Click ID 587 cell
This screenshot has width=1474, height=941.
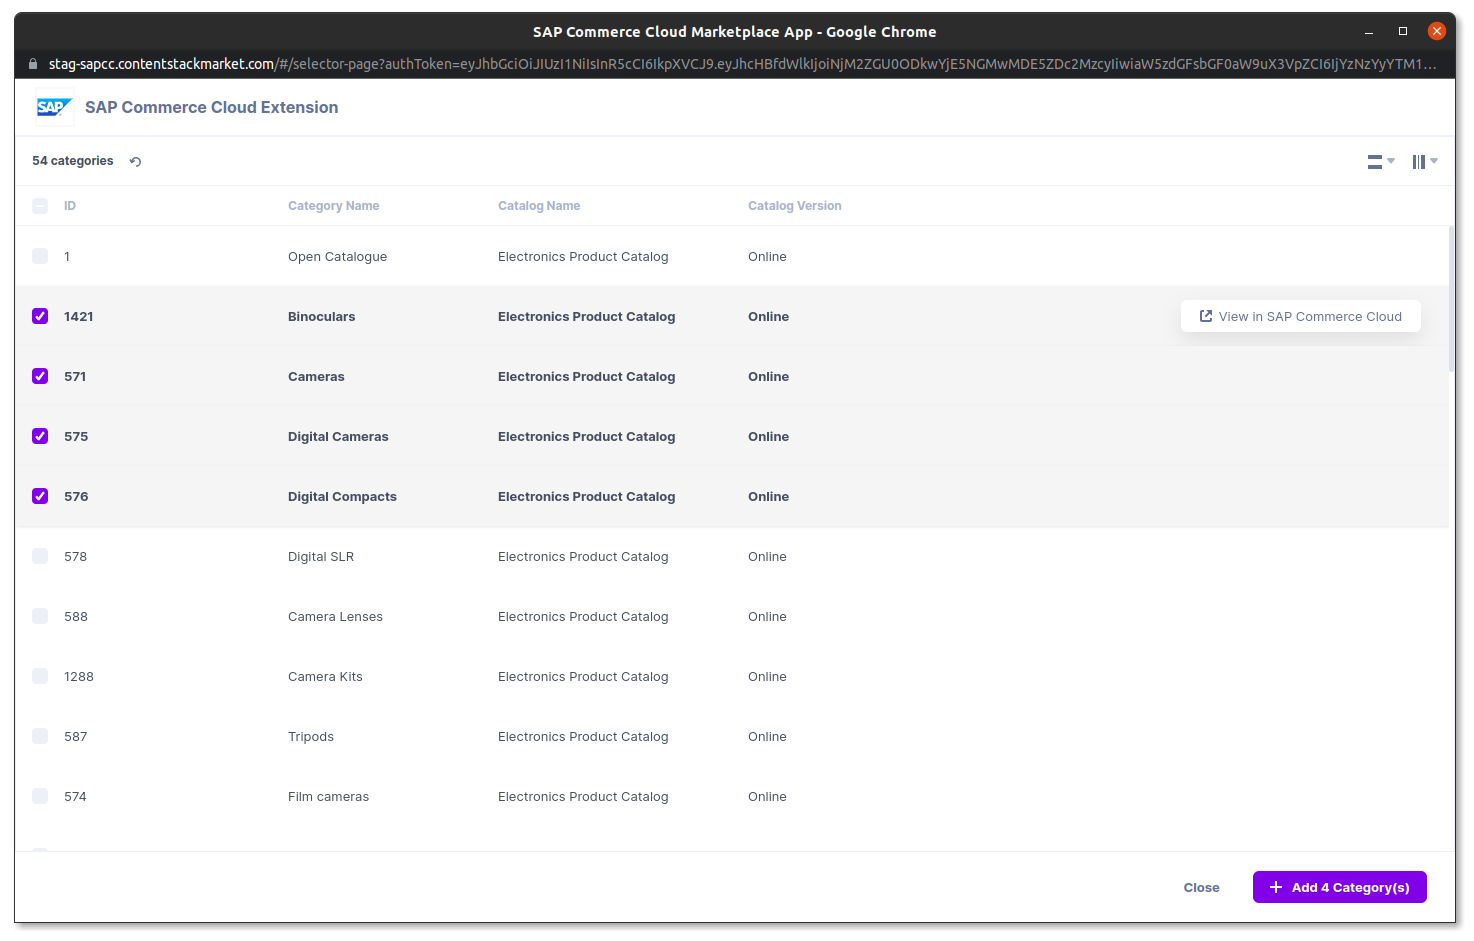pos(75,736)
